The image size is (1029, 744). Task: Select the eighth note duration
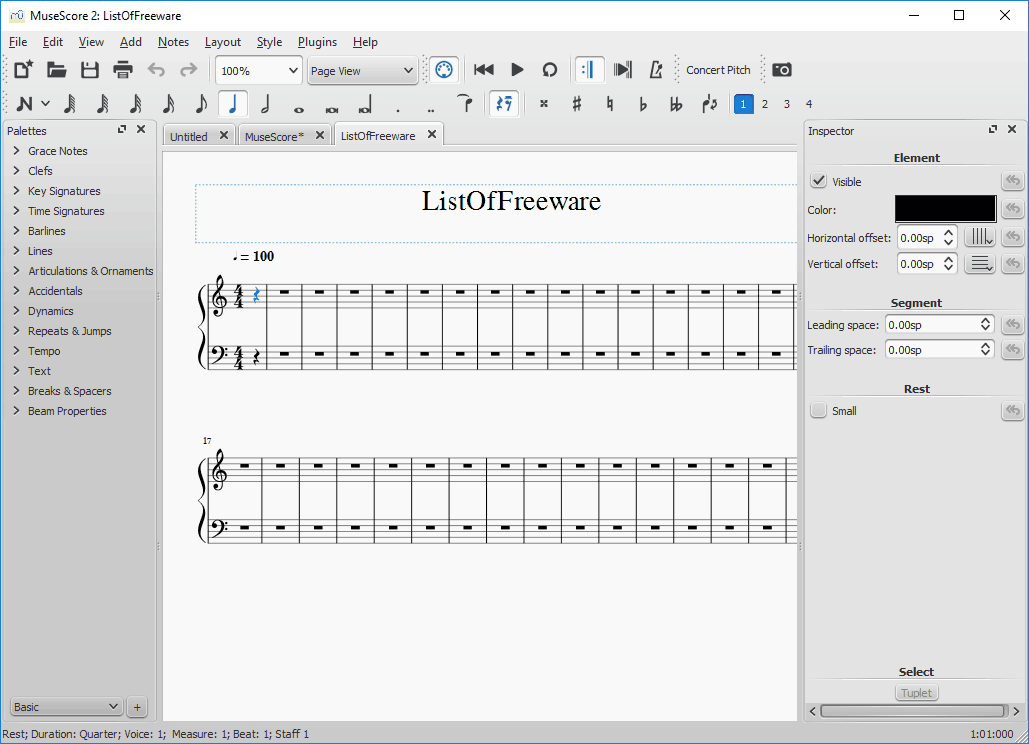pos(201,104)
